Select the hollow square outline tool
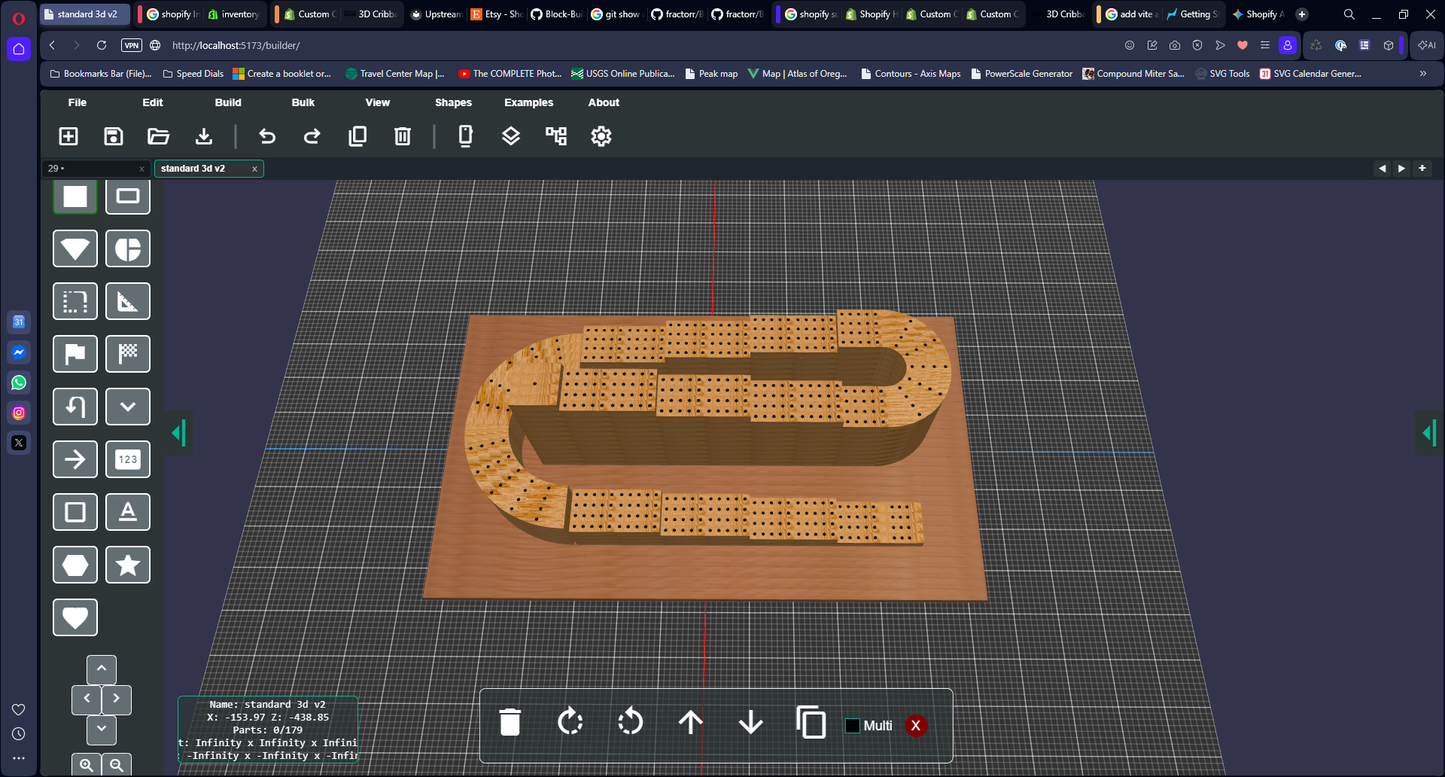 pyautogui.click(x=75, y=512)
